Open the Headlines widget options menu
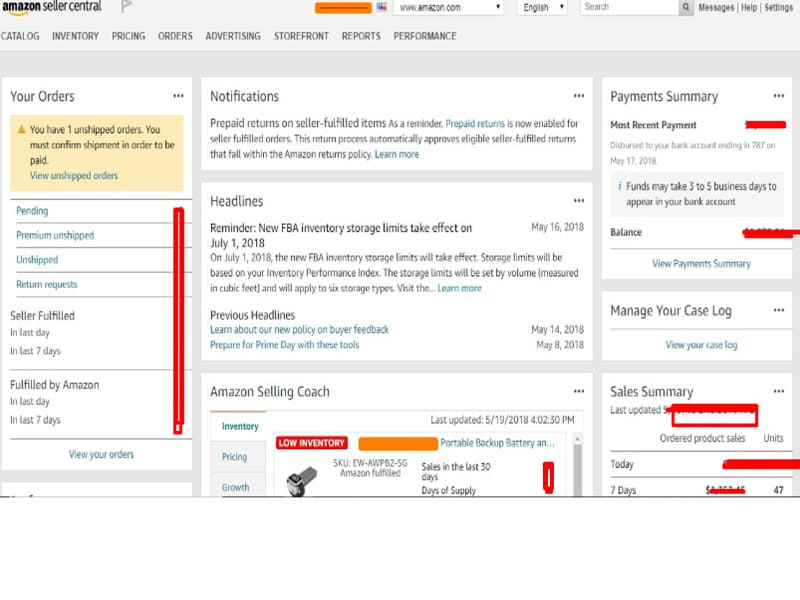The height and width of the screenshot is (600, 800). (x=579, y=201)
